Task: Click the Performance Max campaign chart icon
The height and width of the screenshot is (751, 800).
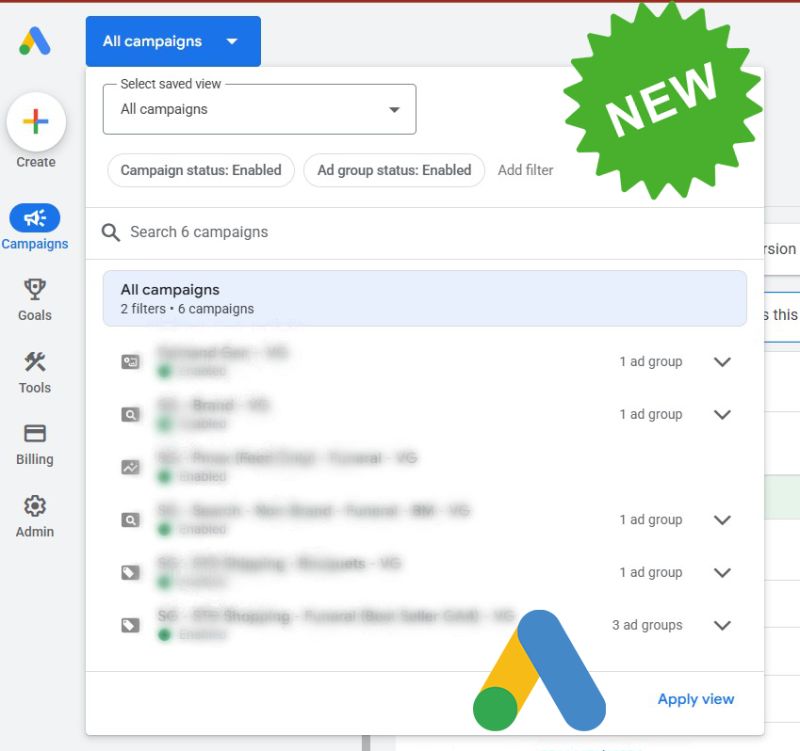Action: point(130,467)
